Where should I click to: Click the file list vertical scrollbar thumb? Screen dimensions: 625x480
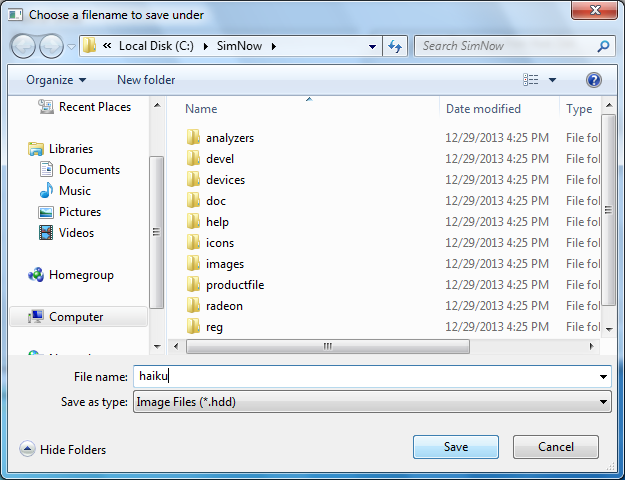click(608, 210)
